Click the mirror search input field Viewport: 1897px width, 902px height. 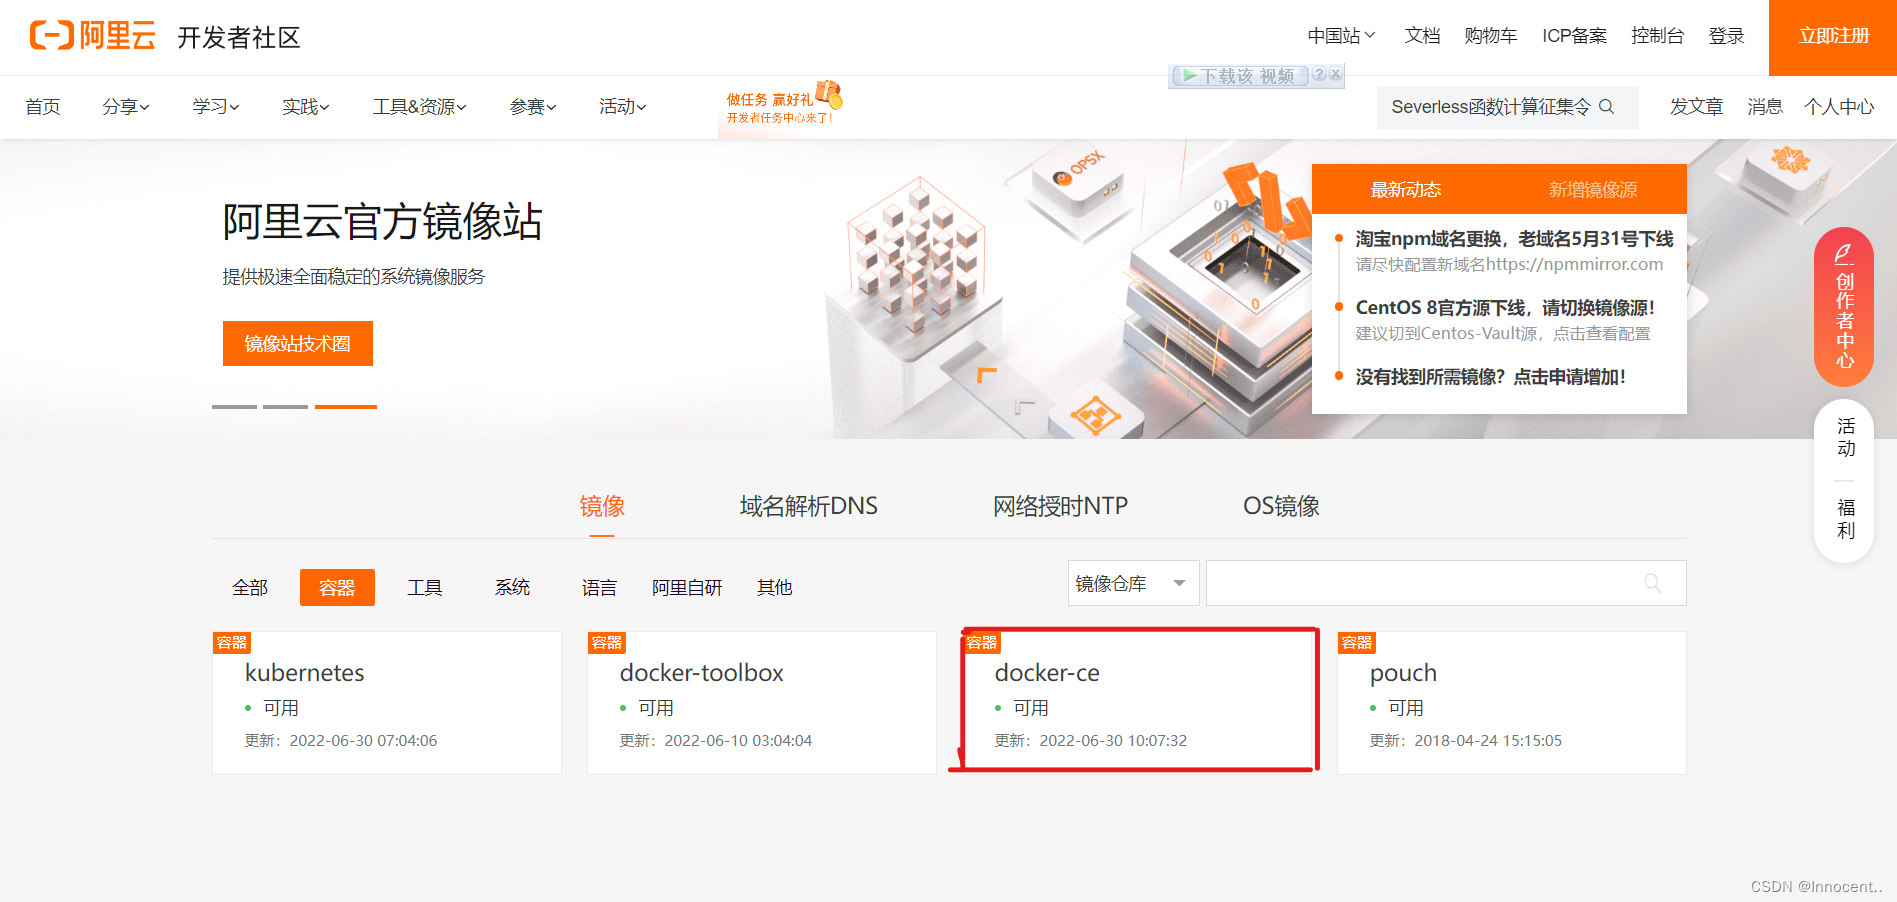pyautogui.click(x=1446, y=583)
